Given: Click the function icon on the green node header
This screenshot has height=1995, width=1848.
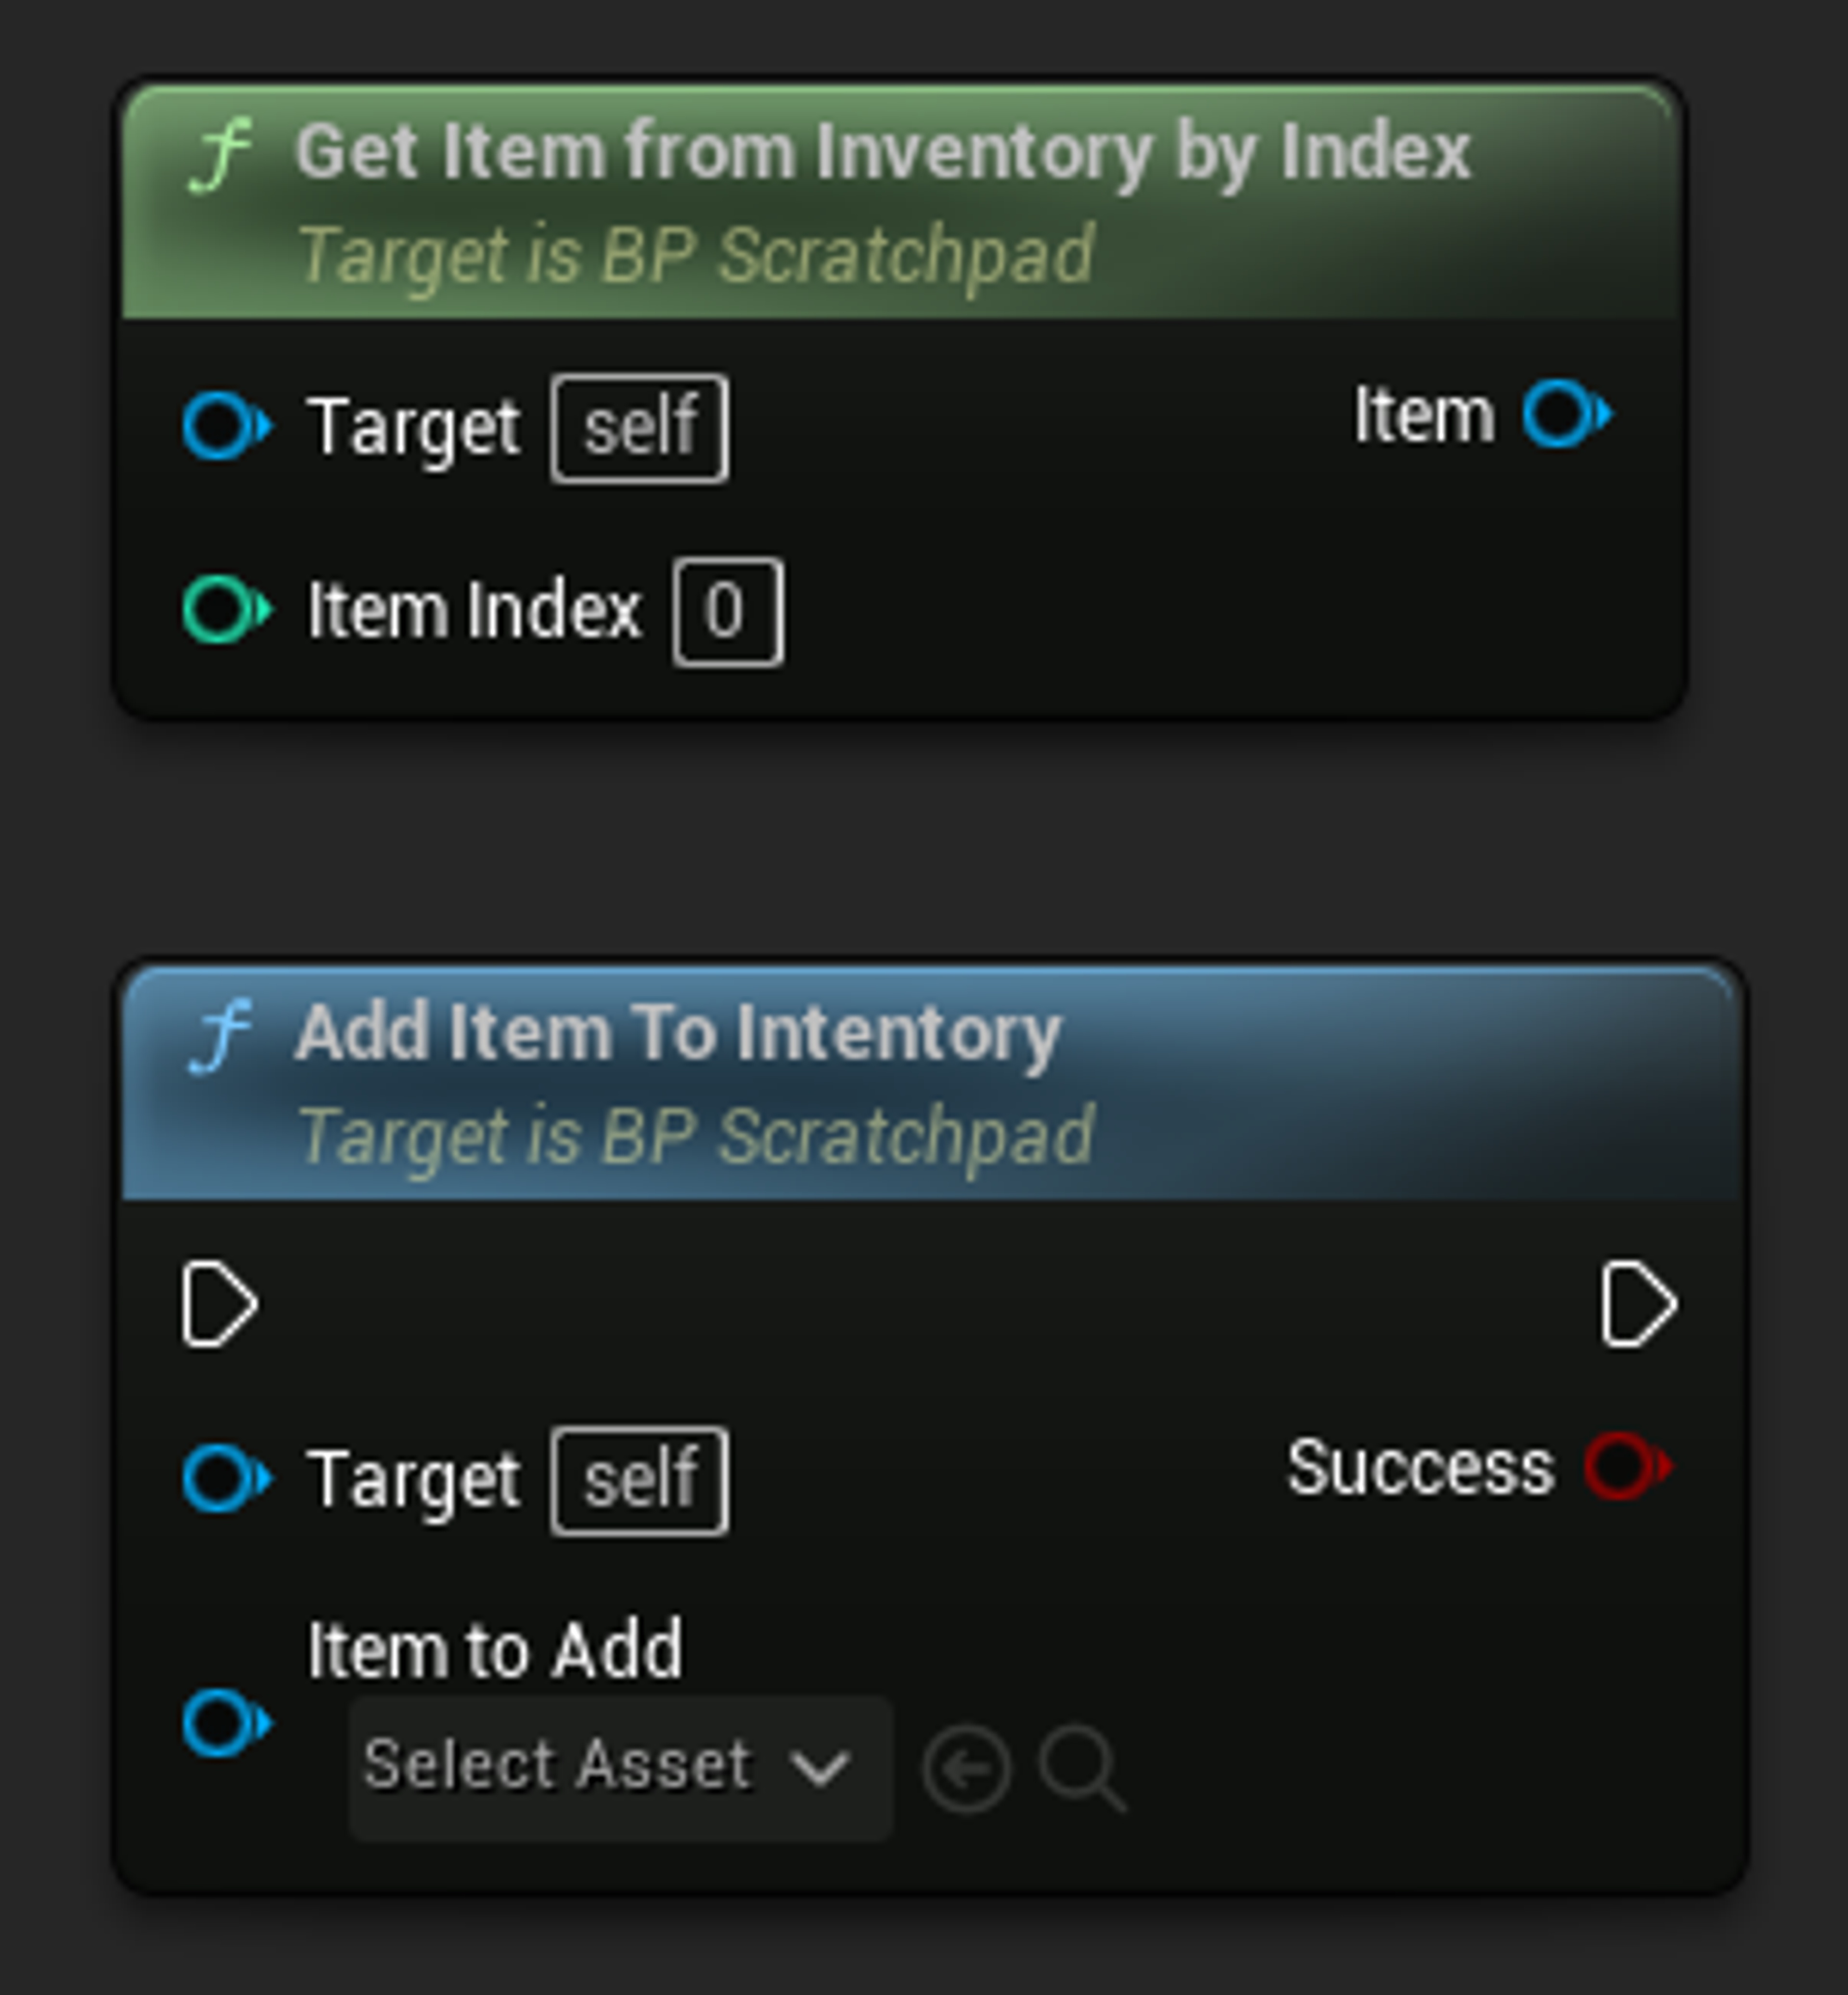Looking at the screenshot, I should pyautogui.click(x=222, y=154).
